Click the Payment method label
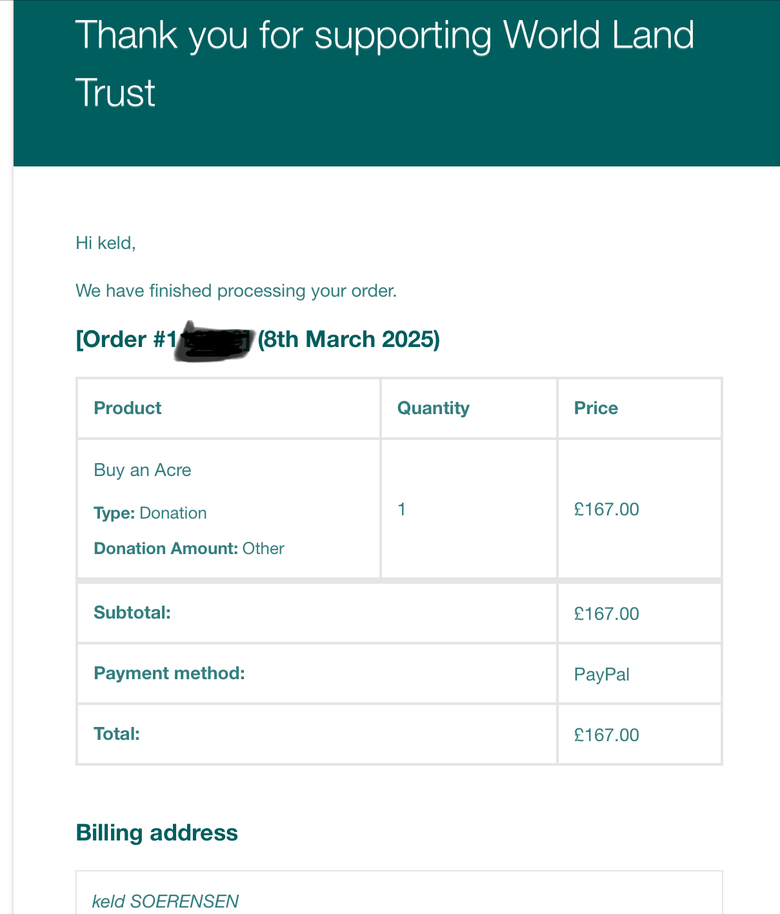The height and width of the screenshot is (914, 780). pos(169,673)
